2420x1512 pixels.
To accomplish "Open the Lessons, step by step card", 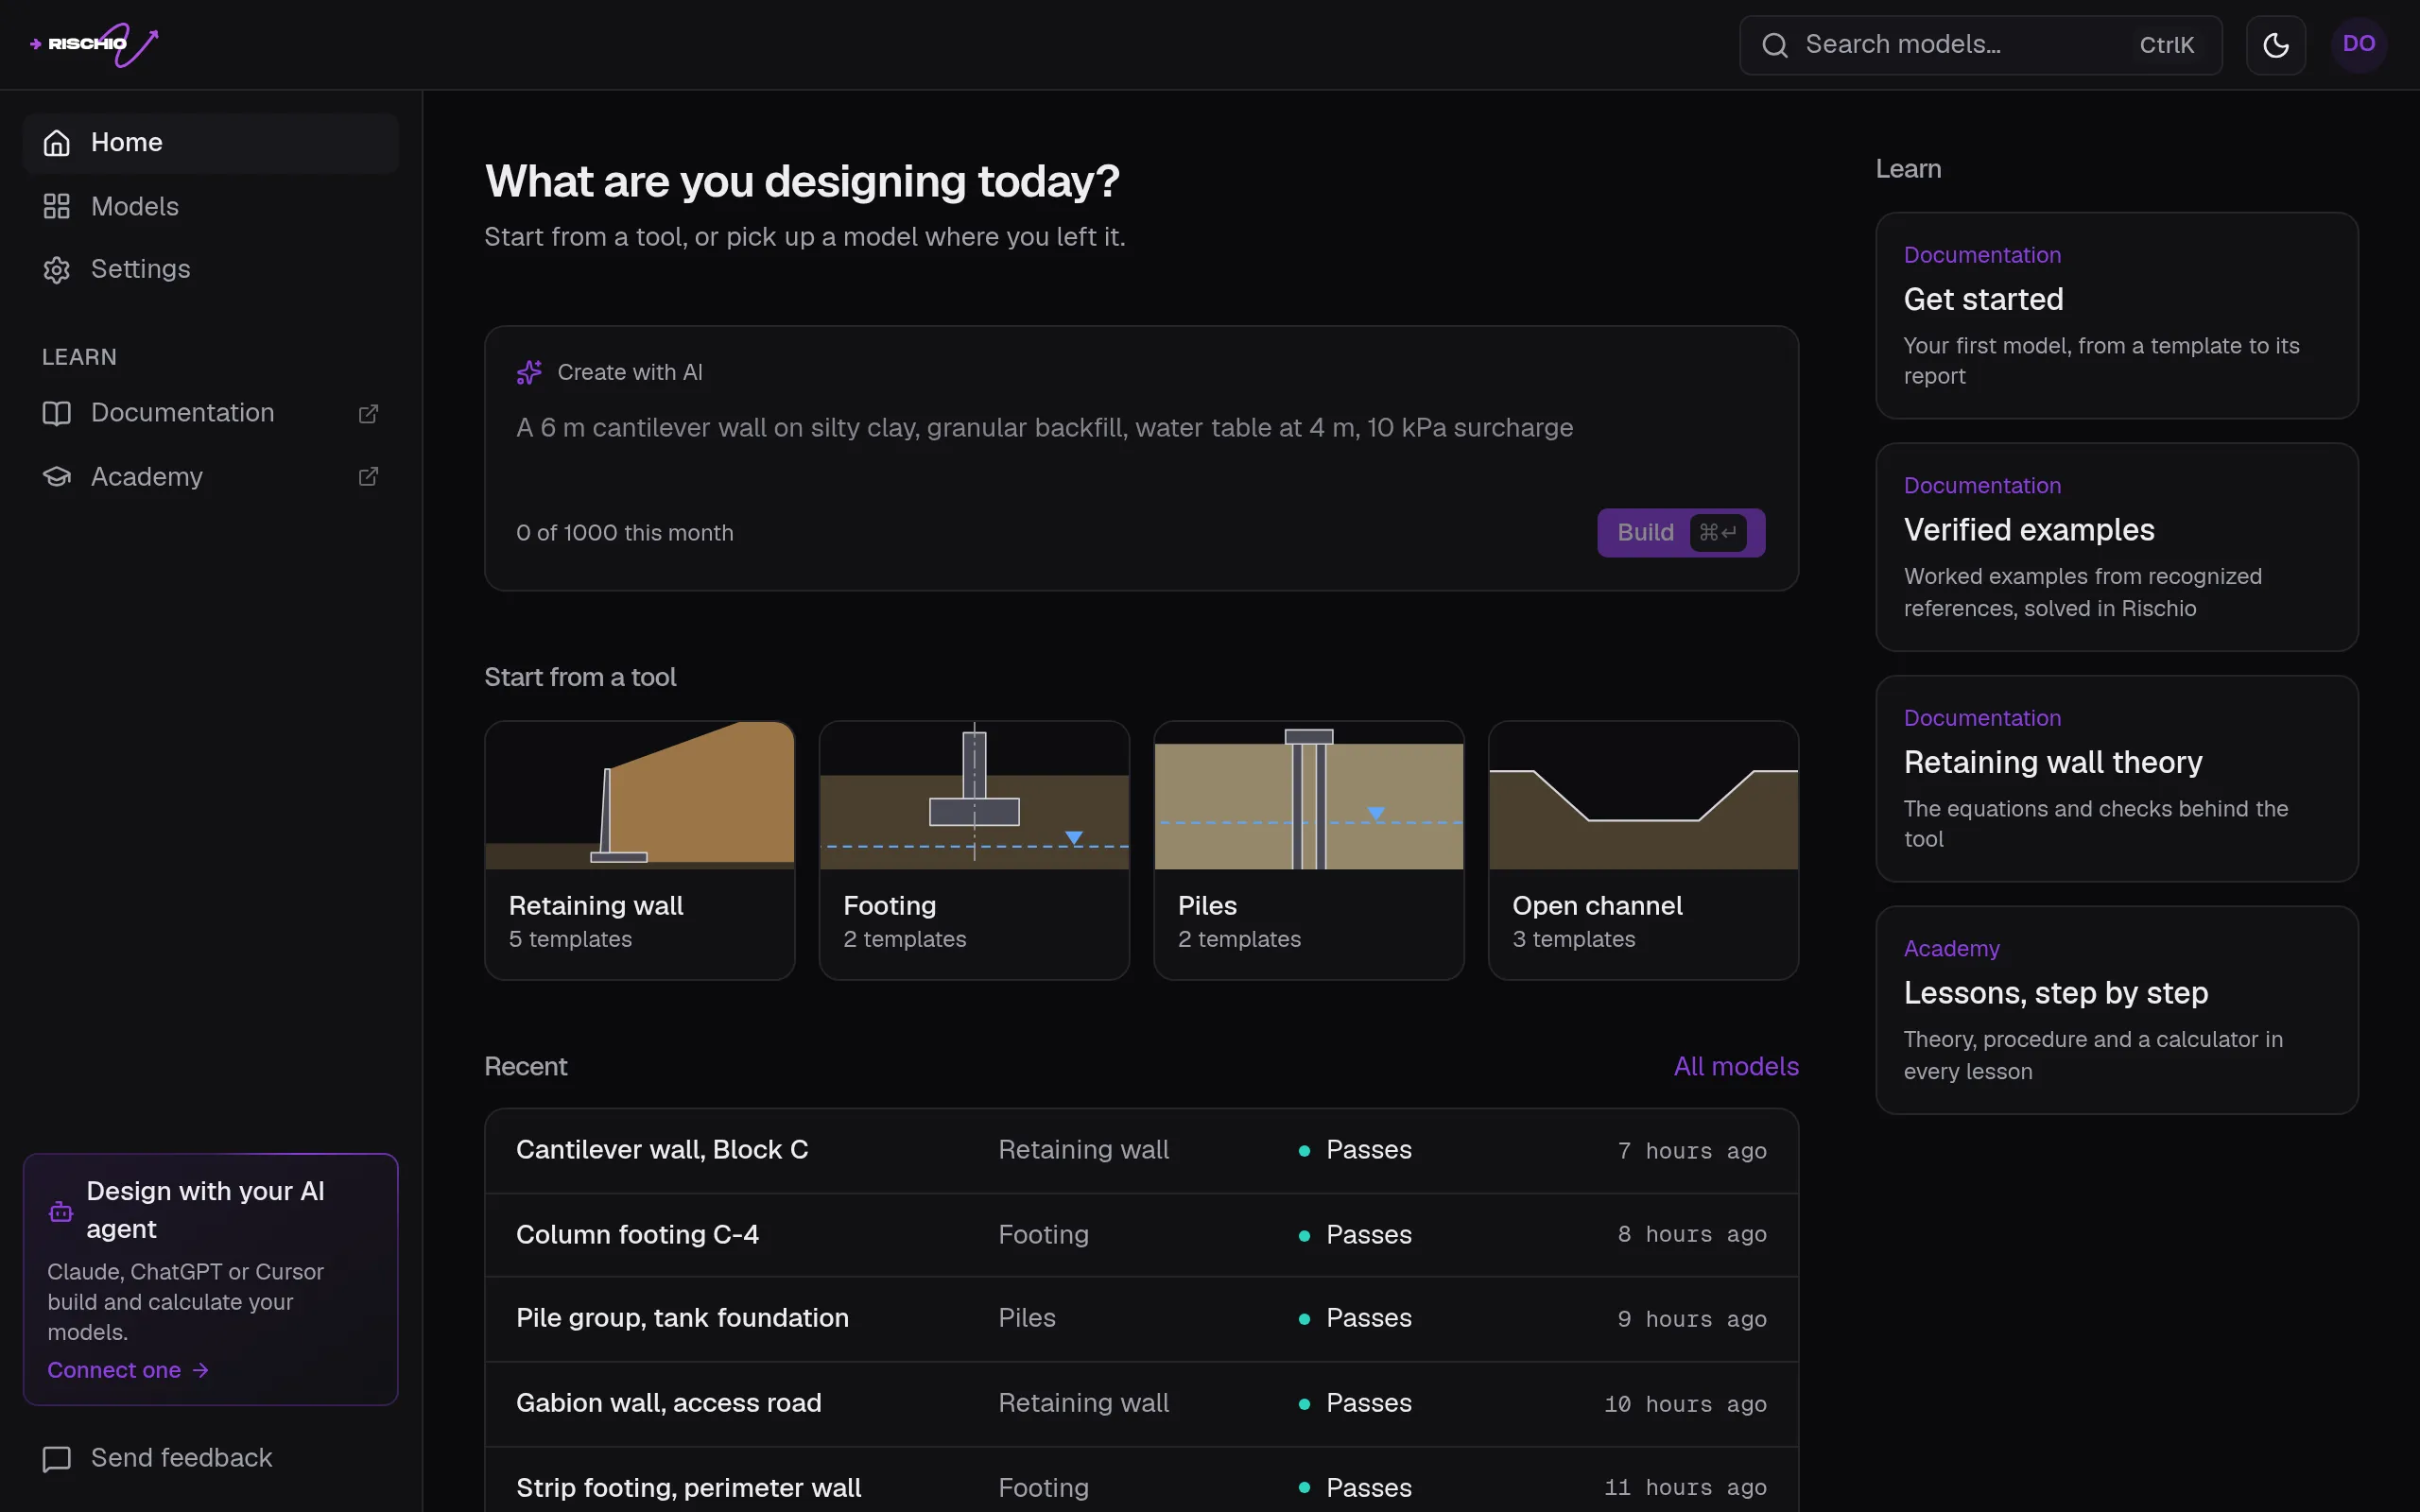I will coord(2117,1010).
